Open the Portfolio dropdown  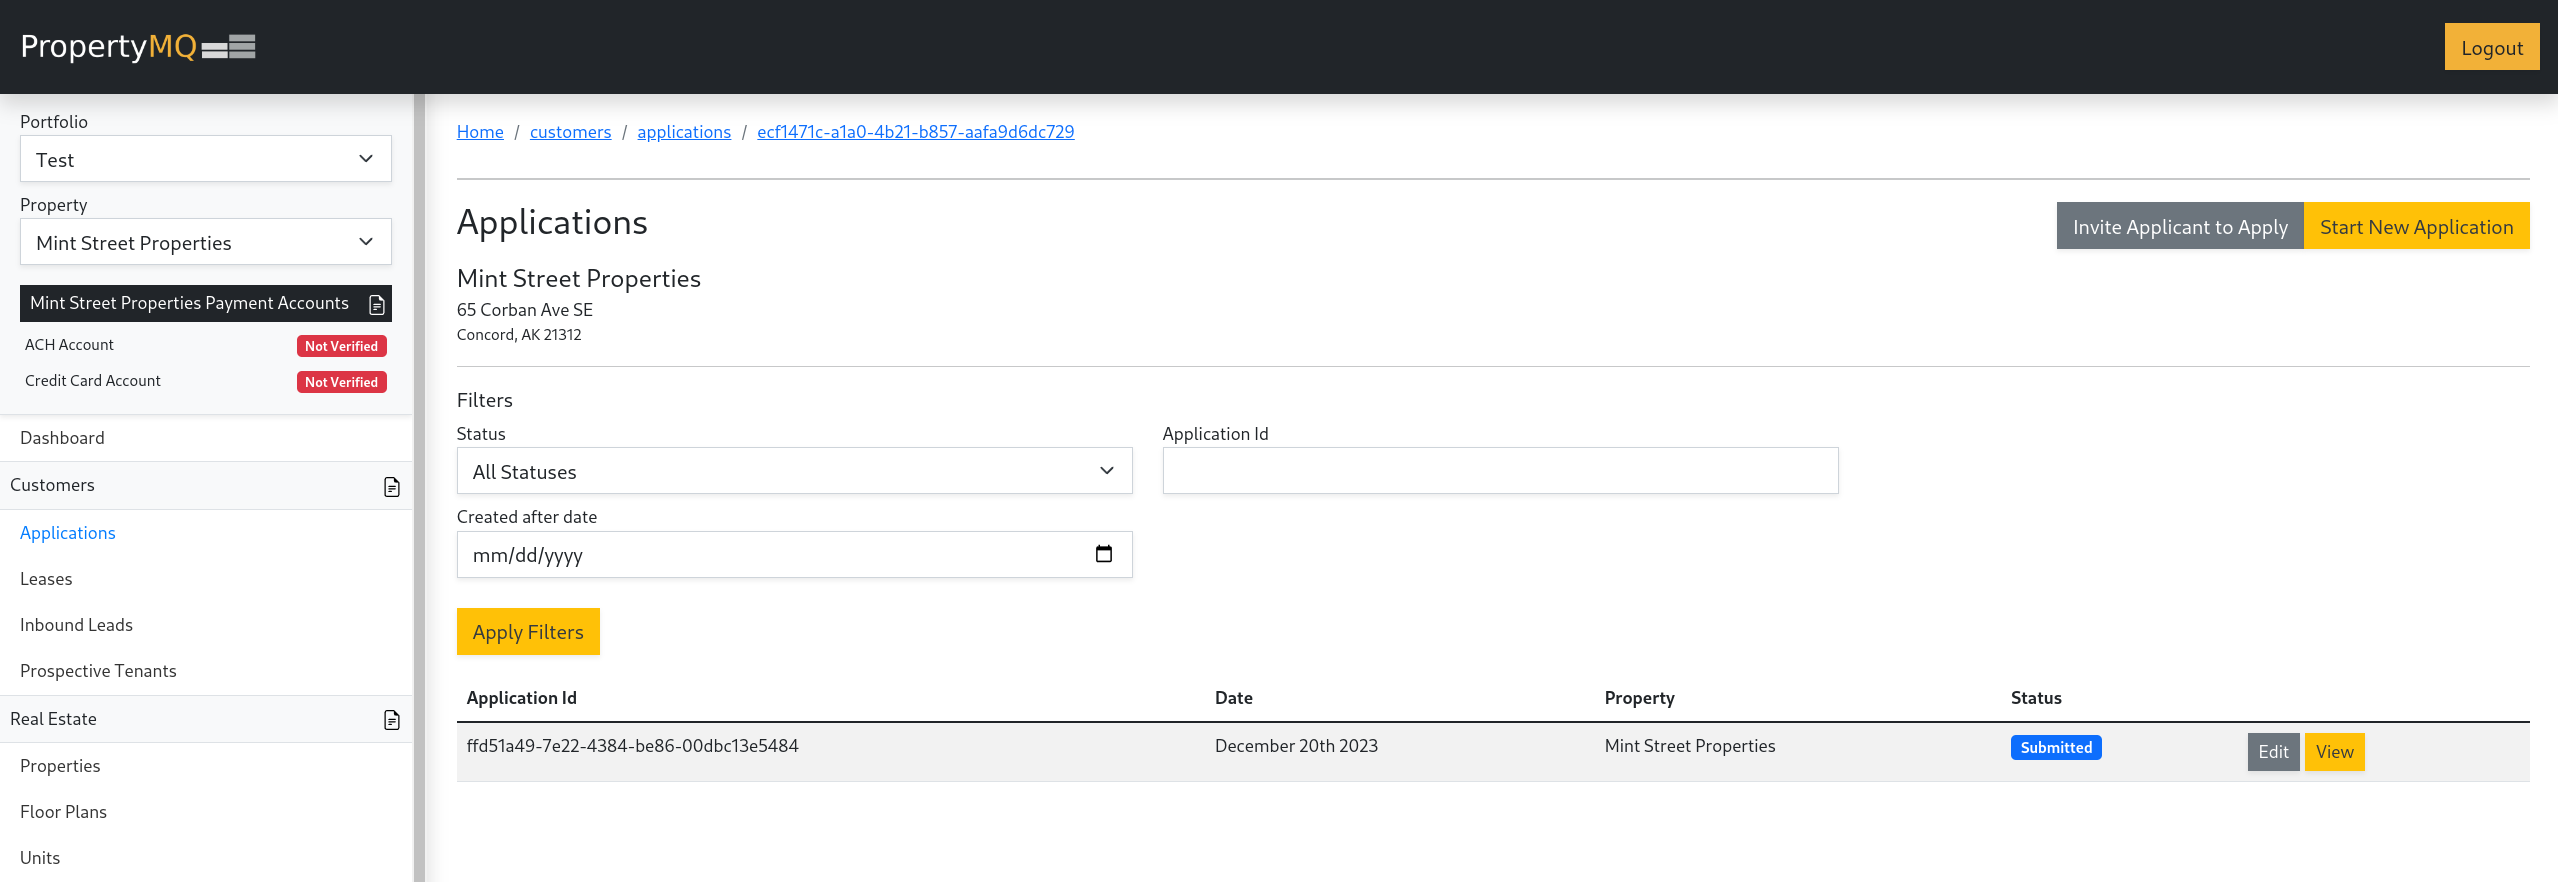point(205,160)
